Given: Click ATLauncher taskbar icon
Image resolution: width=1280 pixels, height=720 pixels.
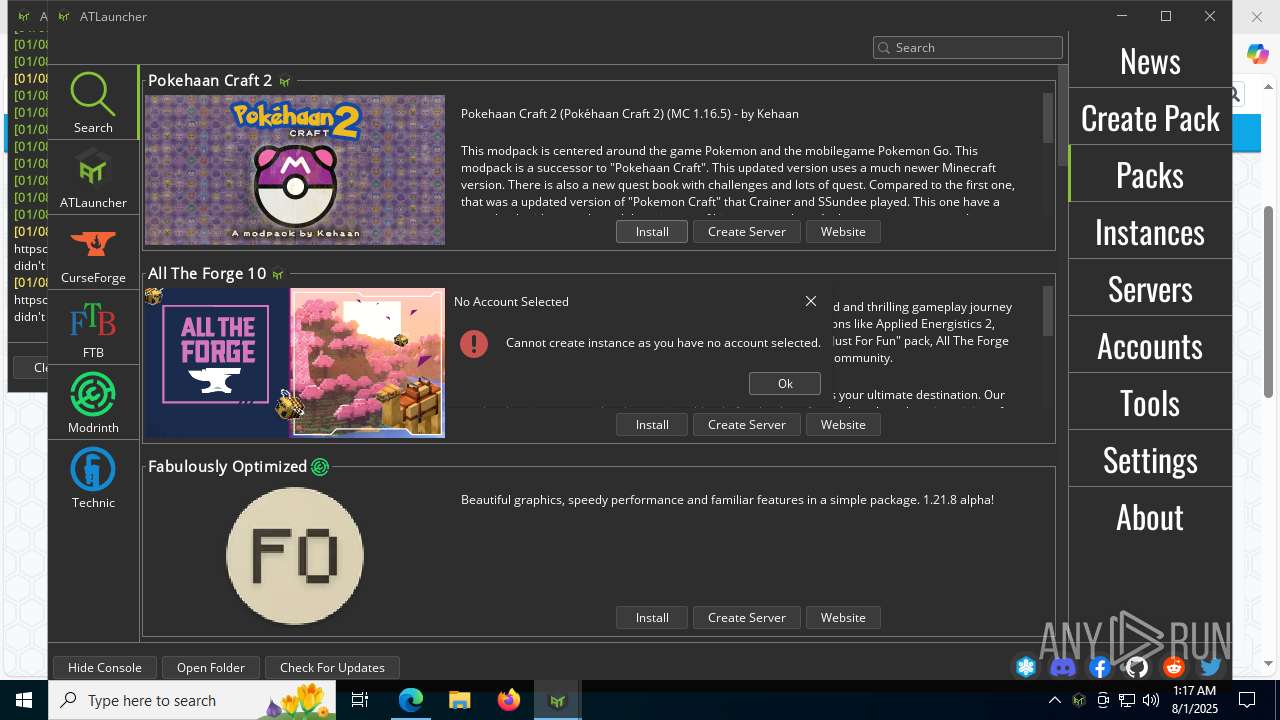Looking at the screenshot, I should coord(558,700).
